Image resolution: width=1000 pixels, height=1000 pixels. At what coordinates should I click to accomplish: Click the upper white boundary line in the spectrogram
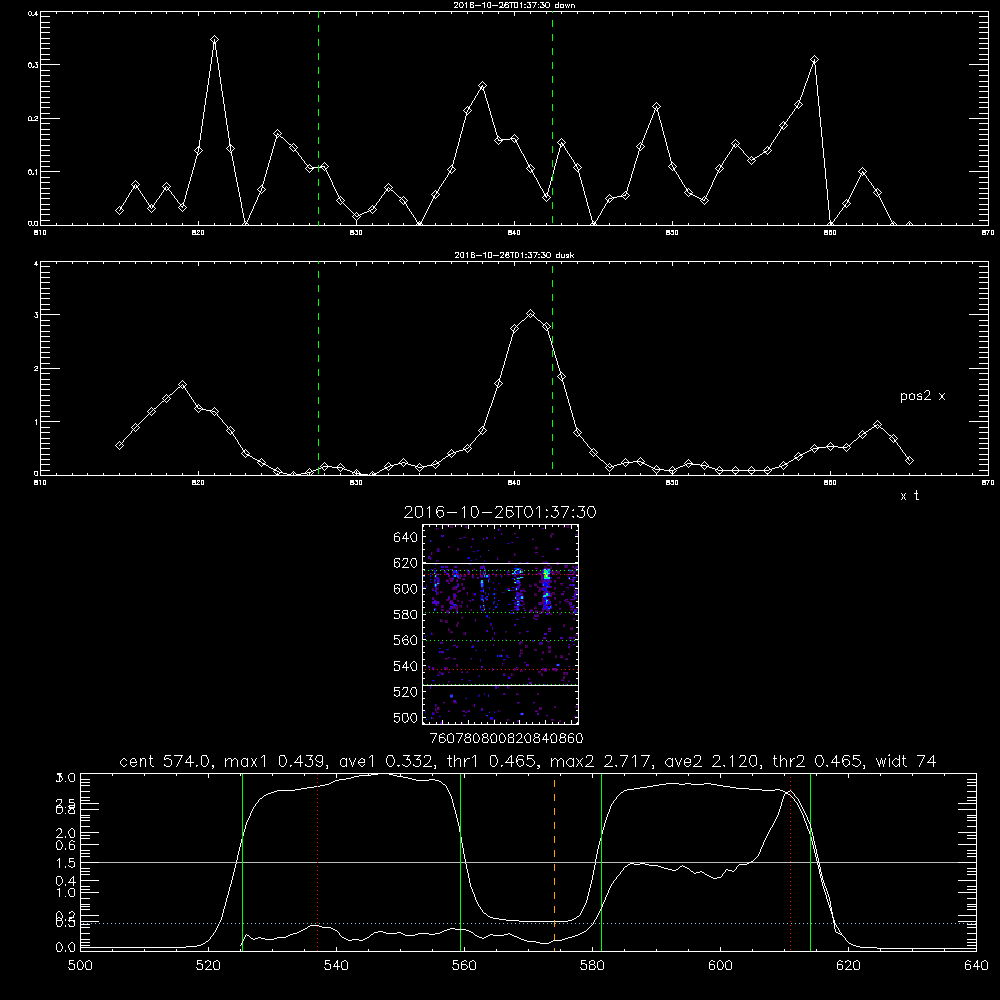[x=500, y=563]
